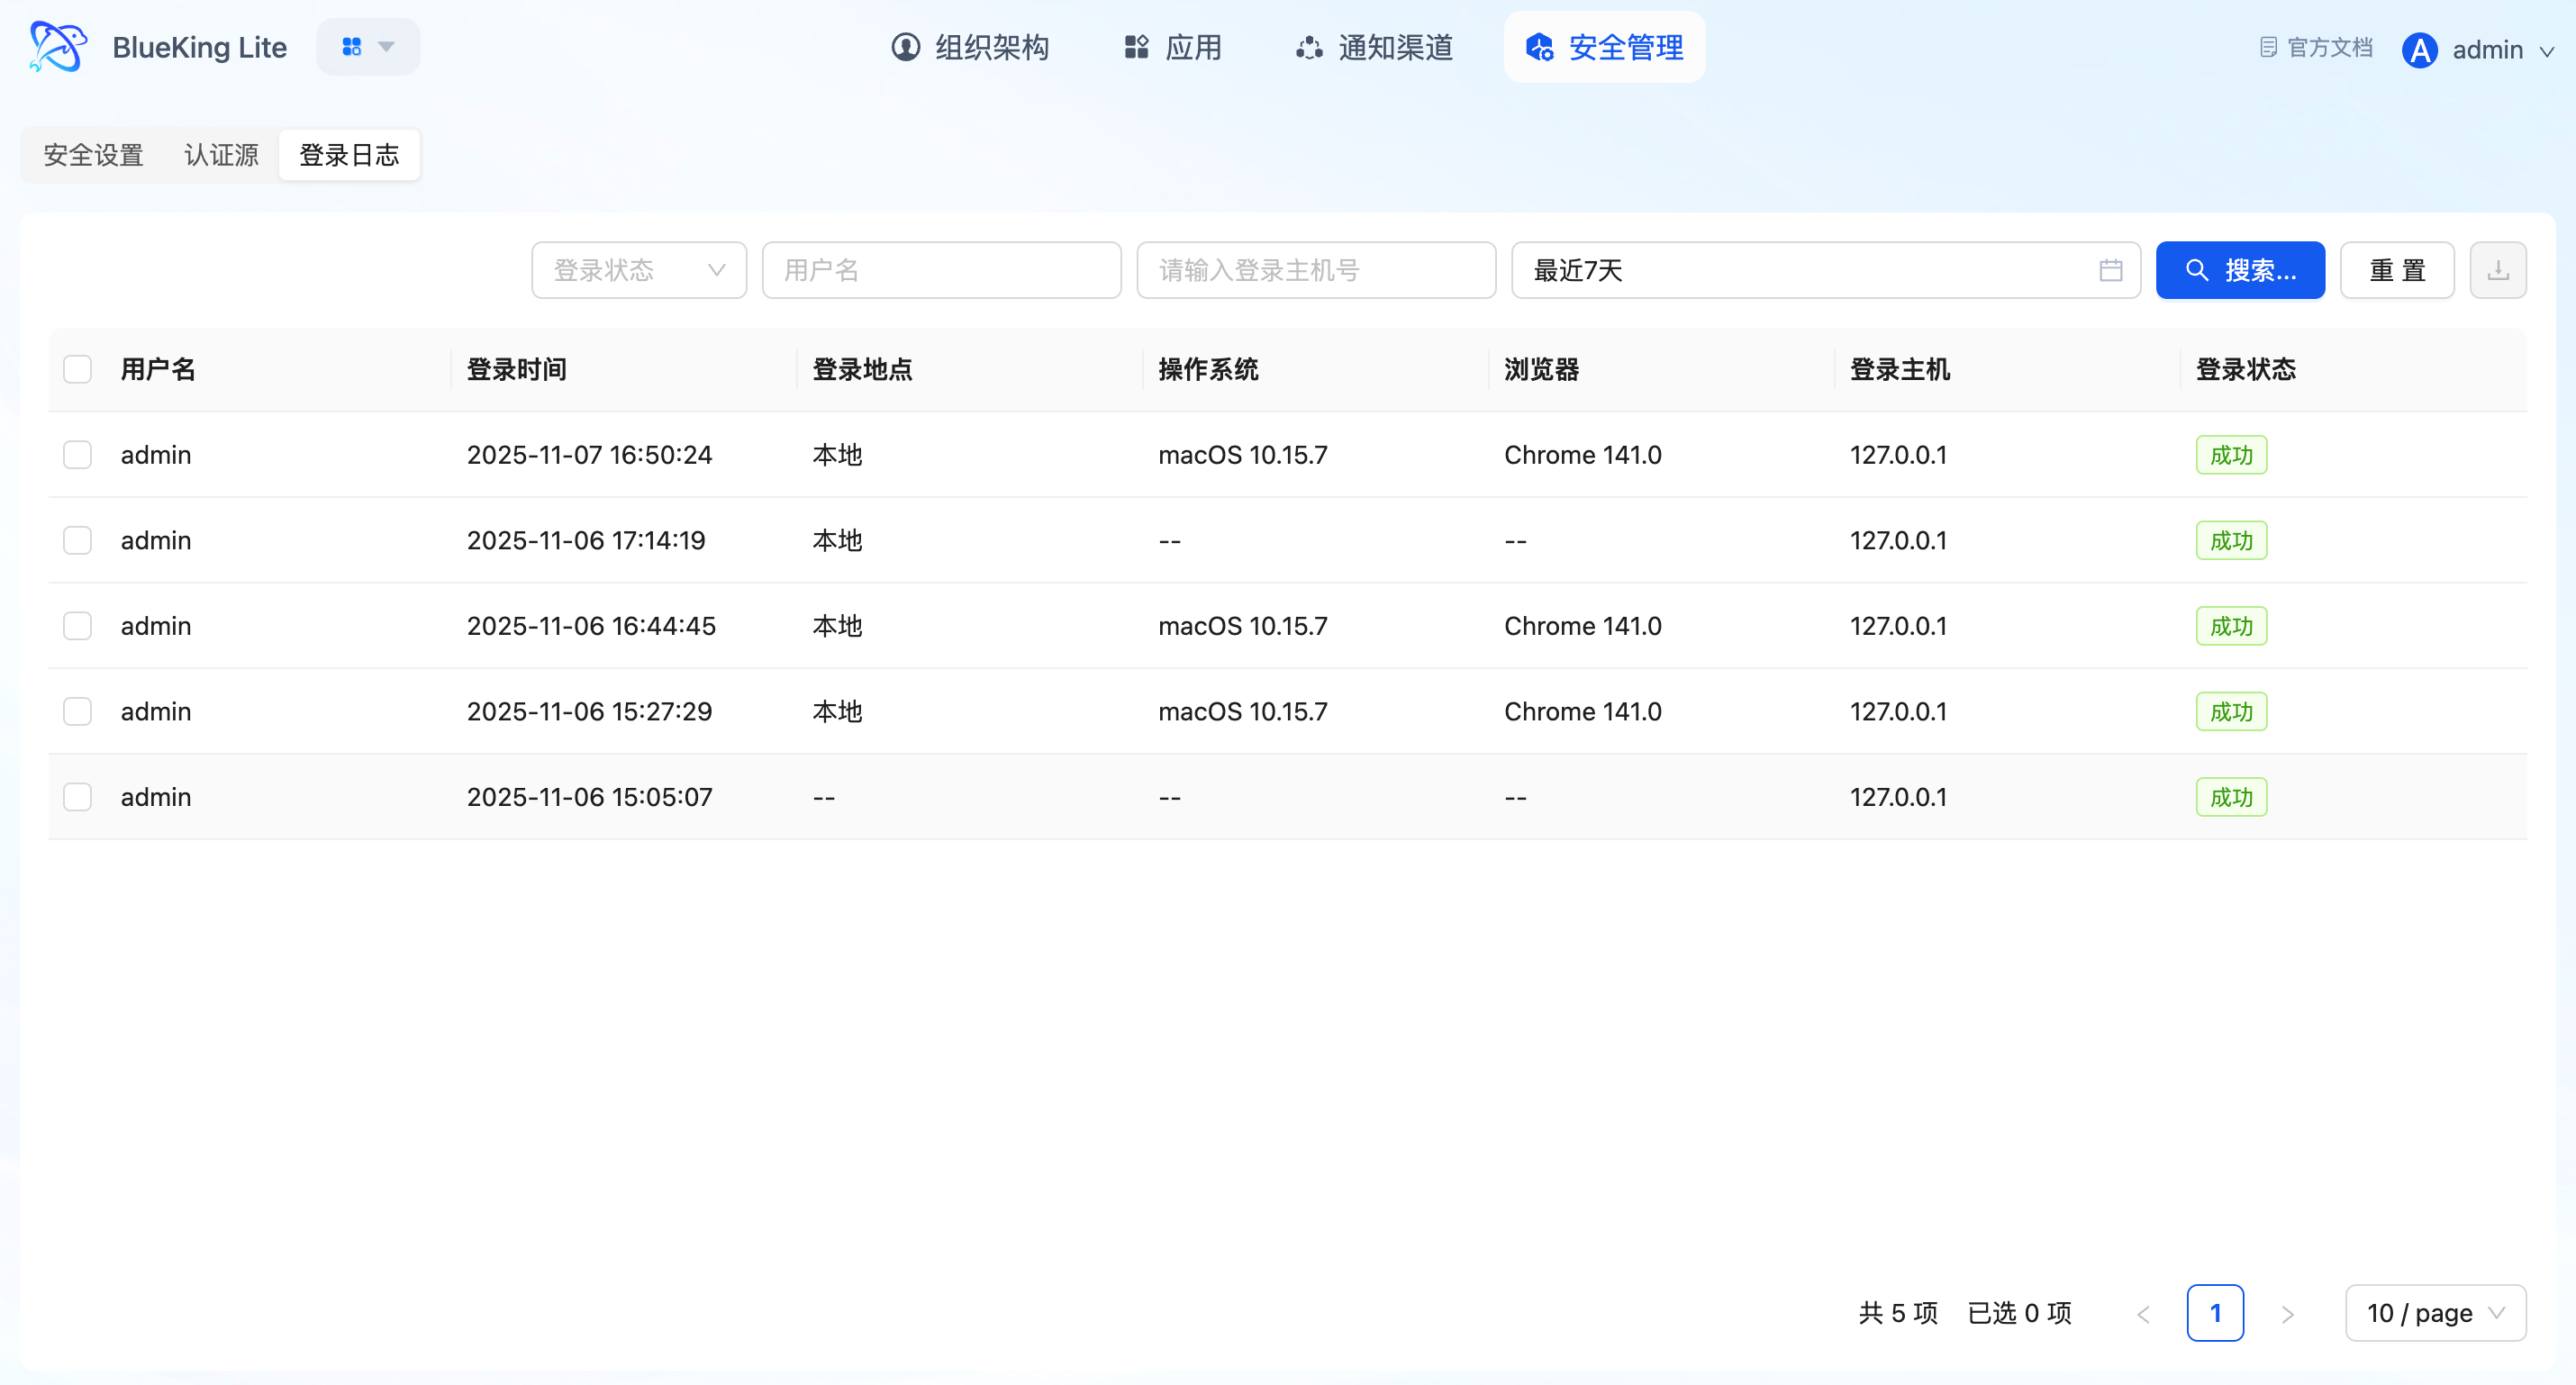The width and height of the screenshot is (2576, 1385).
Task: Click the admin avatar icon
Action: coord(2419,50)
